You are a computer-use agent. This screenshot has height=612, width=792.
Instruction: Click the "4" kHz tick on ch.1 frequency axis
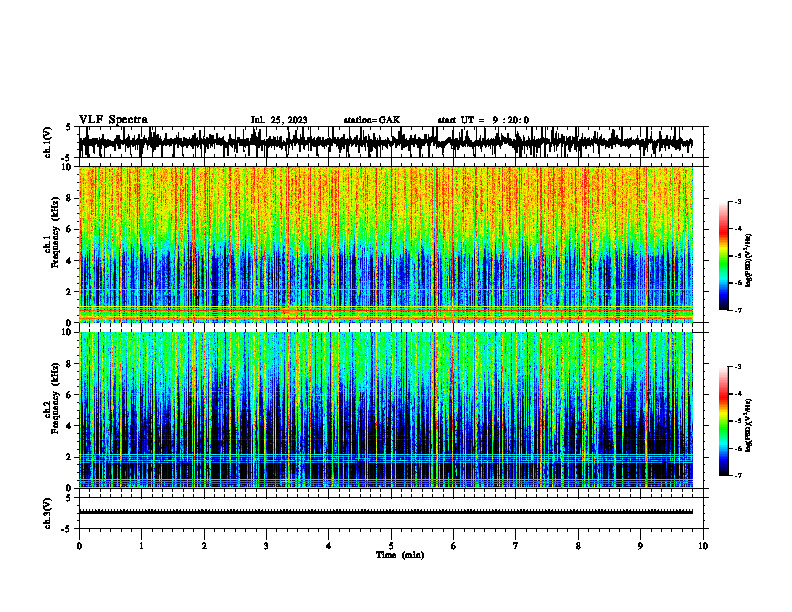tap(71, 261)
